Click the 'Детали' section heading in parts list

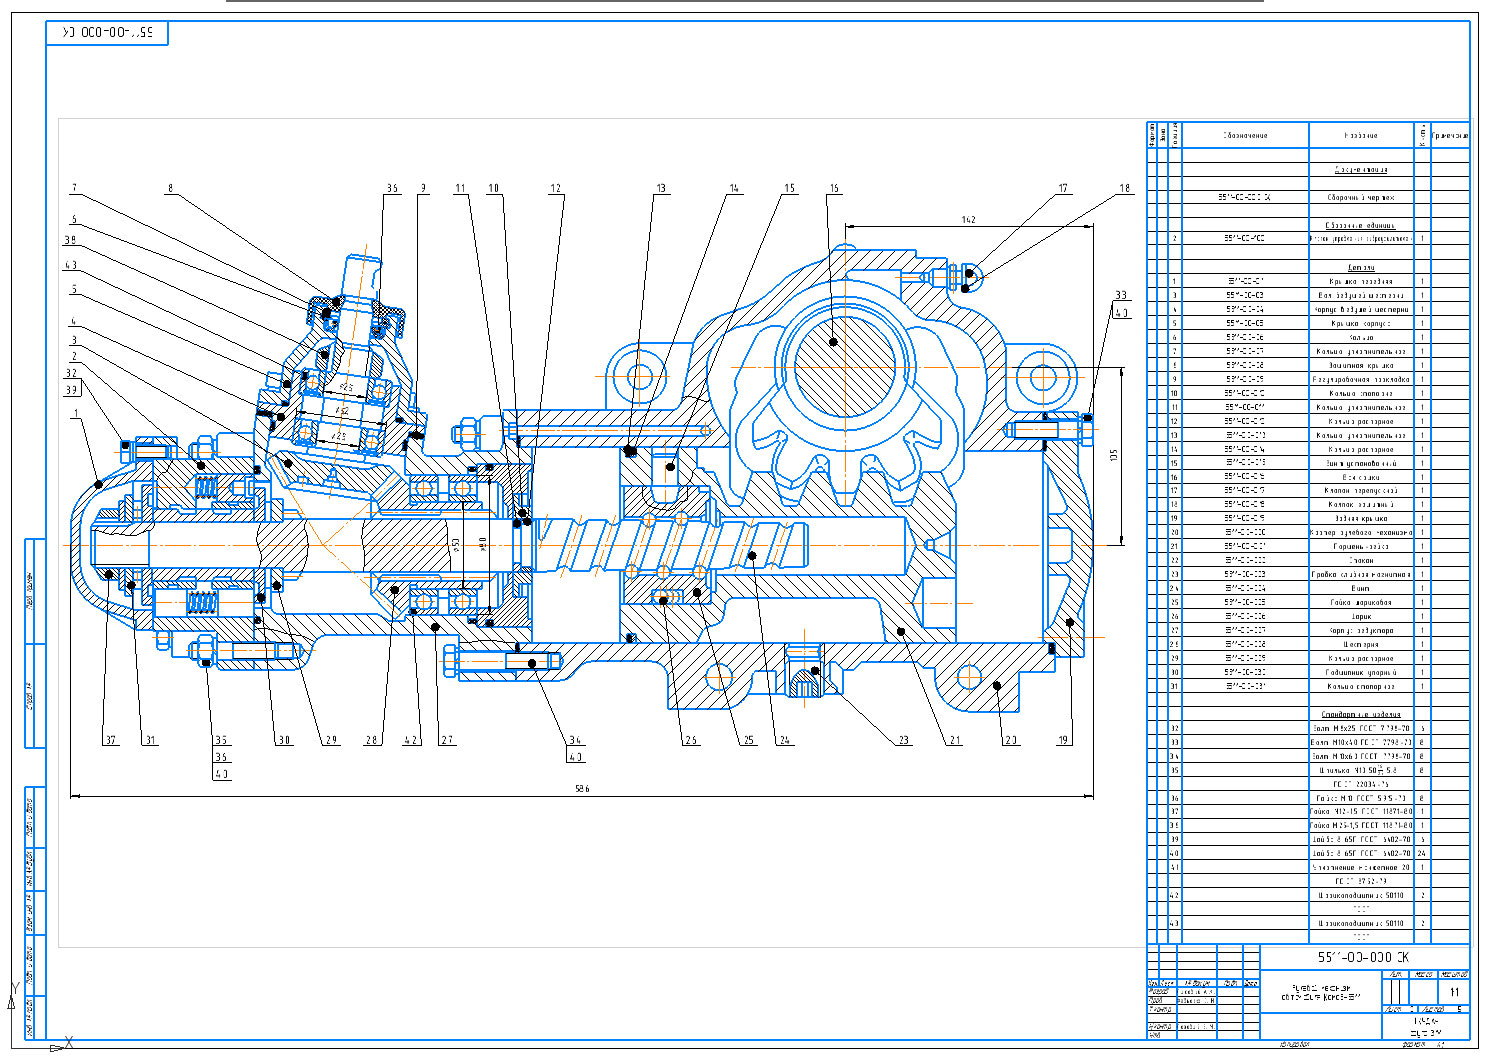coord(1361,268)
